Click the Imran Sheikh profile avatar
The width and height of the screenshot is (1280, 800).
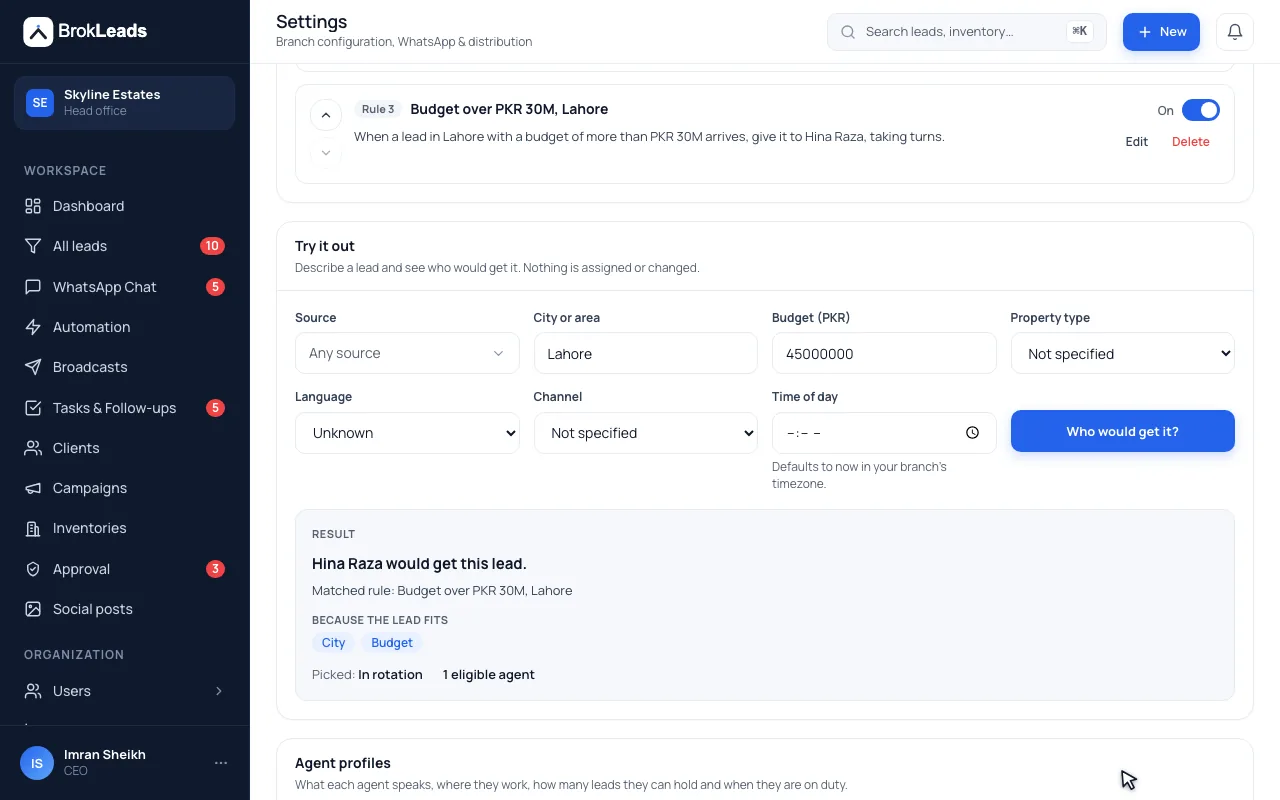click(37, 763)
